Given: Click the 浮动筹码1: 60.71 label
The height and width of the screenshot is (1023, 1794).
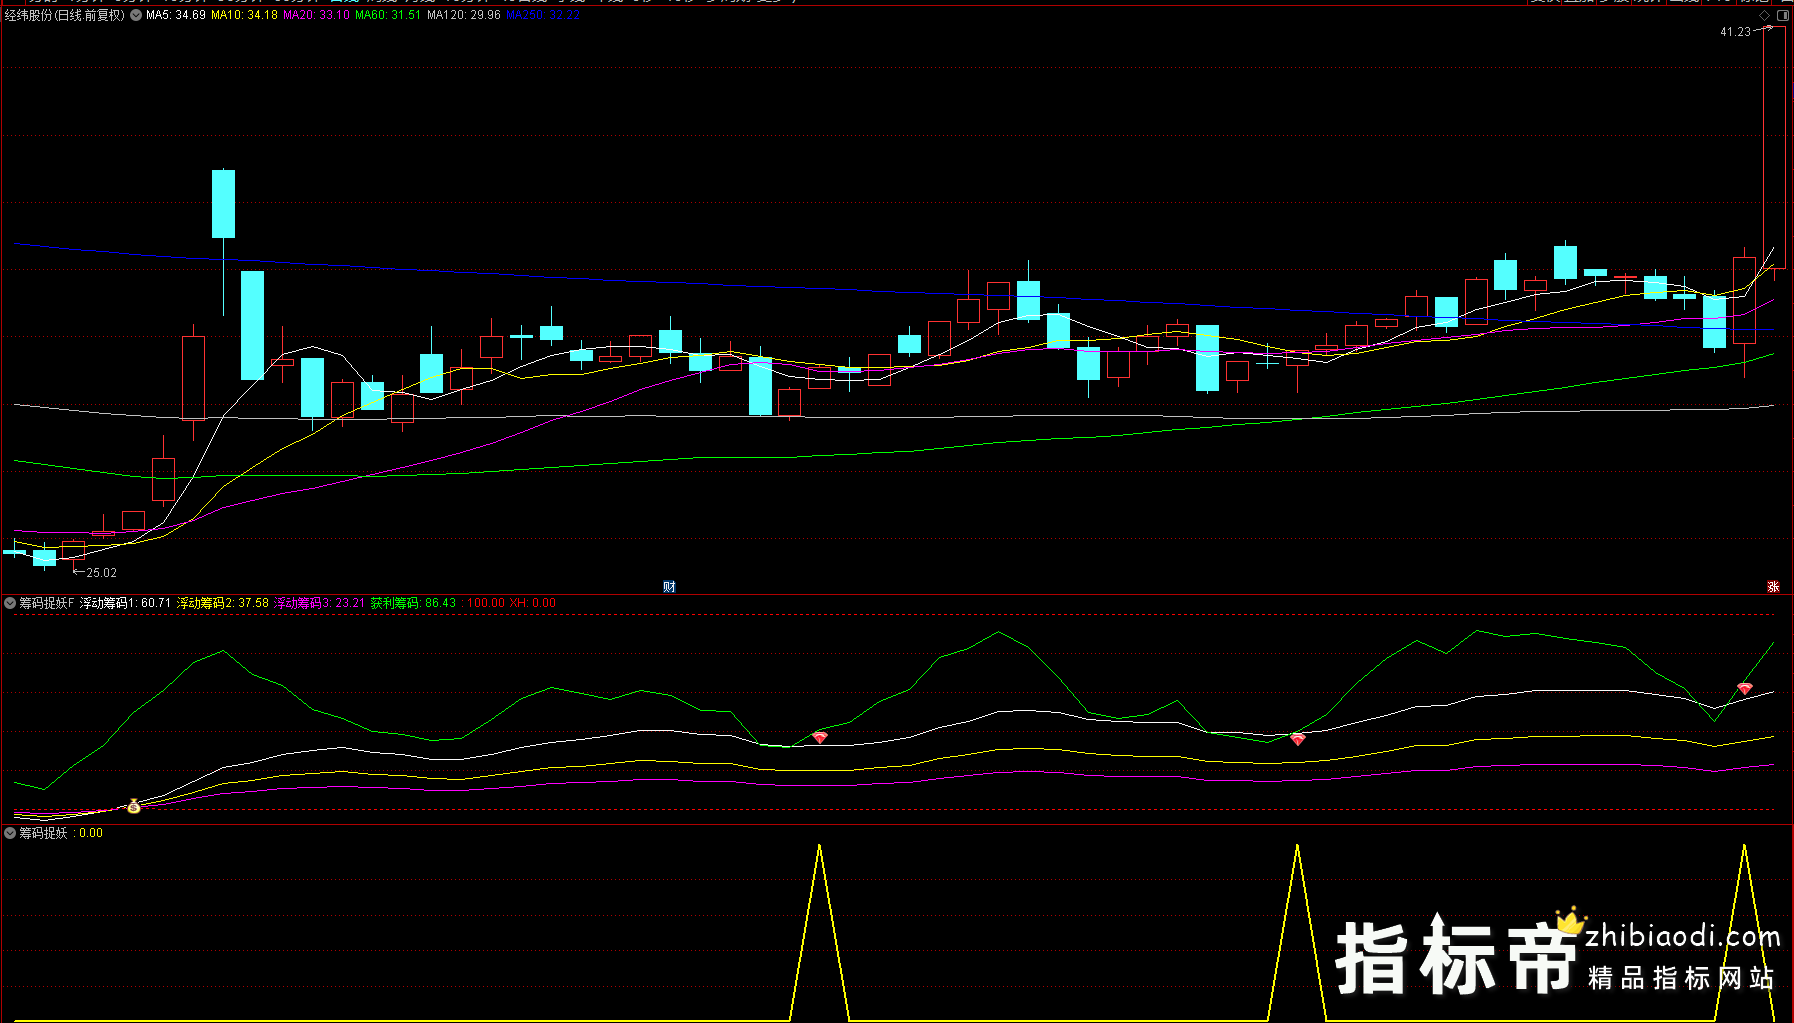Looking at the screenshot, I should click(x=125, y=603).
